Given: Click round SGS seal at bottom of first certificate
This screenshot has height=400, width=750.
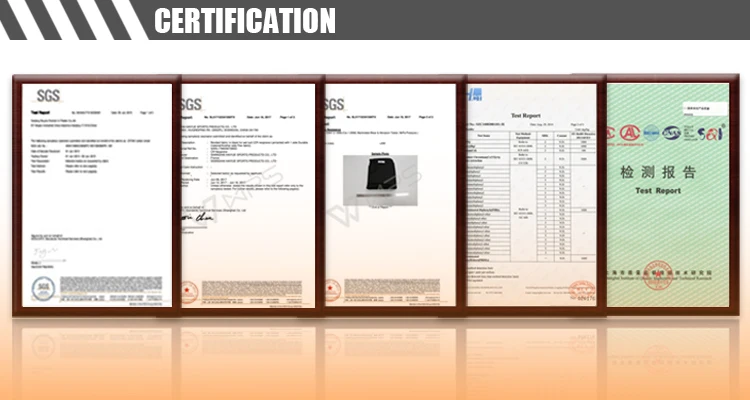Looking at the screenshot, I should pos(45,288).
